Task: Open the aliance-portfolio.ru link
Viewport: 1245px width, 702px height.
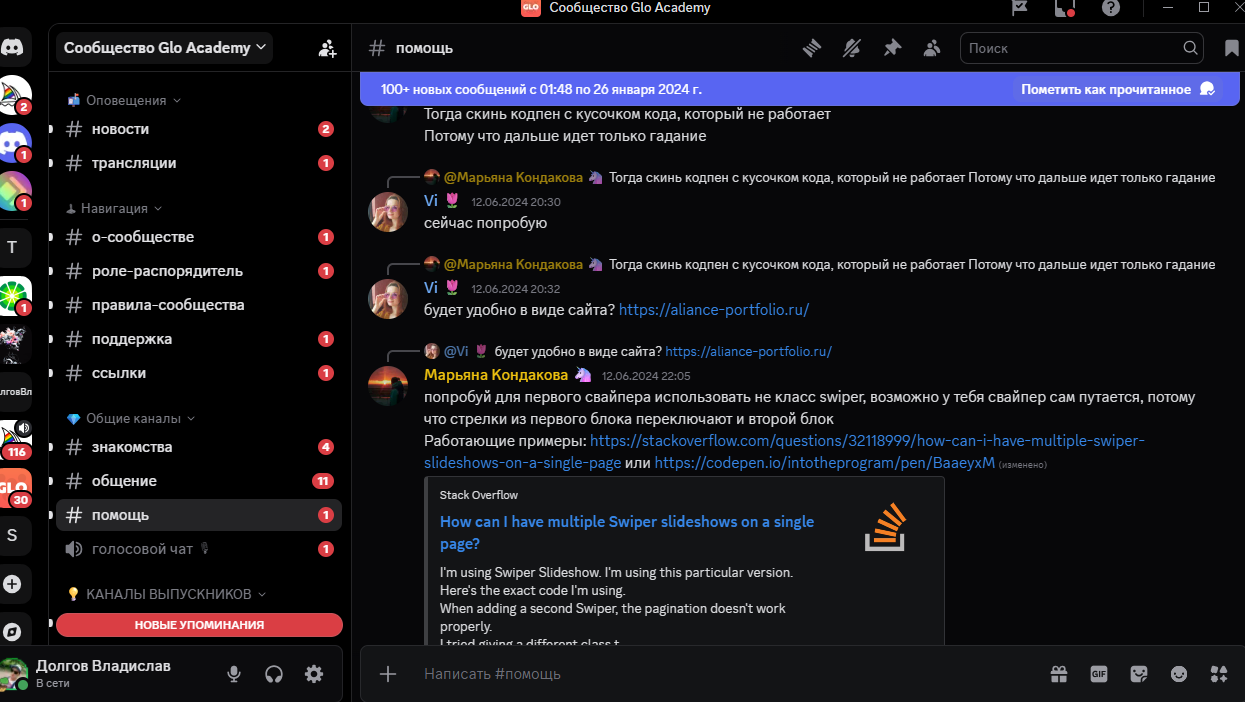Action: [713, 309]
